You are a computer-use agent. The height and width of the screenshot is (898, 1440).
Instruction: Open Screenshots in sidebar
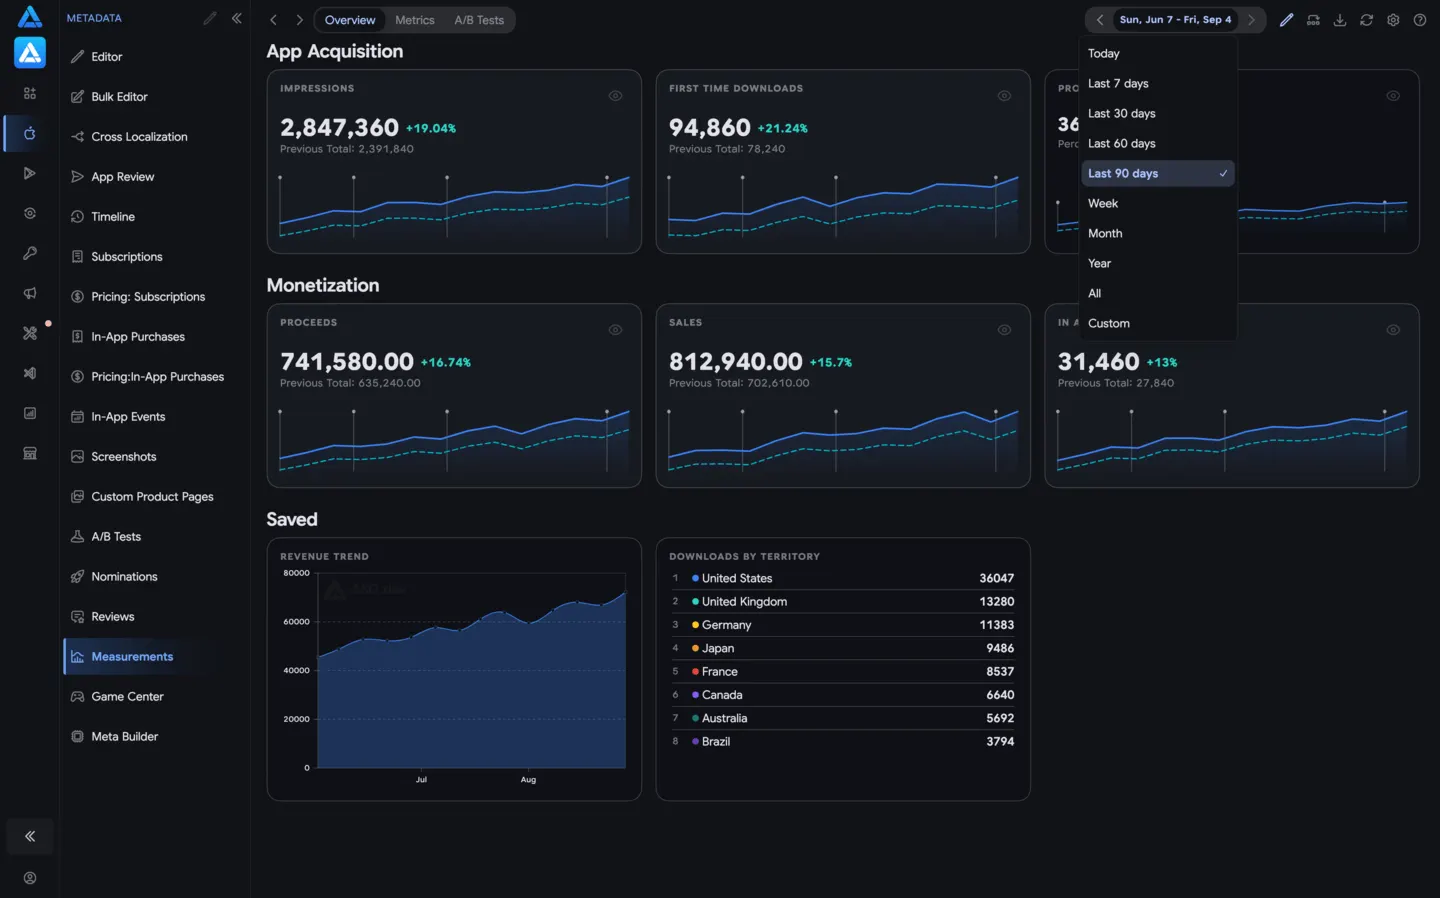(153, 457)
